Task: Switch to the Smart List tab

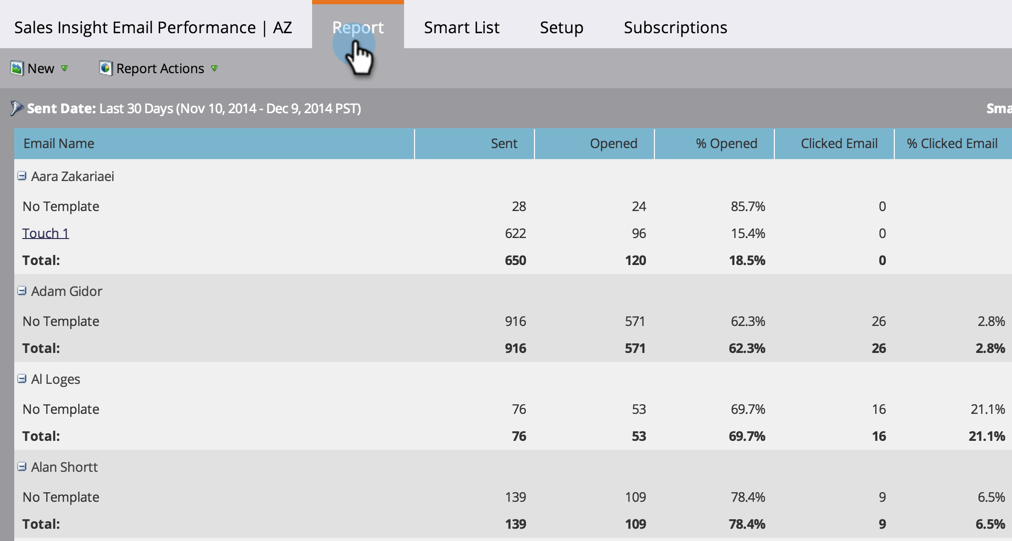Action: click(x=461, y=27)
